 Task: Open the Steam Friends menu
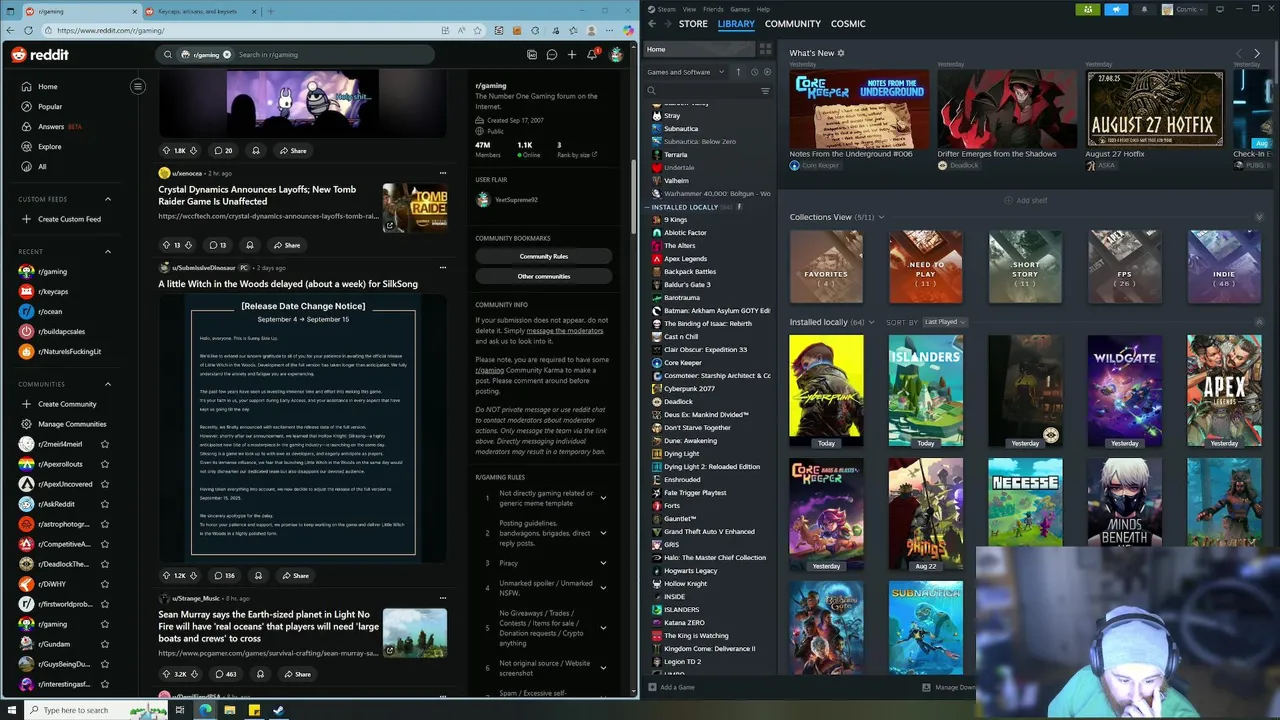[713, 9]
